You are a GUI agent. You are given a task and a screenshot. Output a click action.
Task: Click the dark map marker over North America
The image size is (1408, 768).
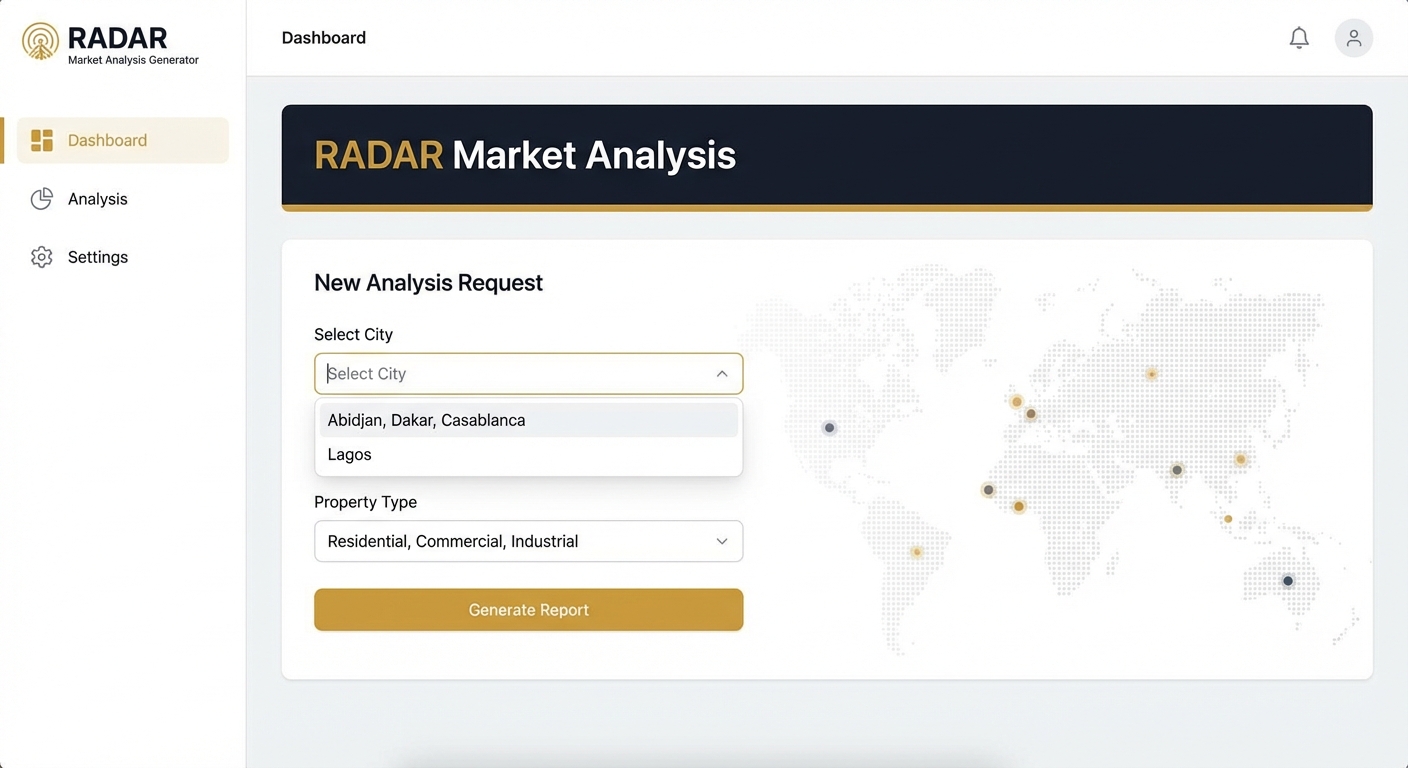click(x=829, y=428)
